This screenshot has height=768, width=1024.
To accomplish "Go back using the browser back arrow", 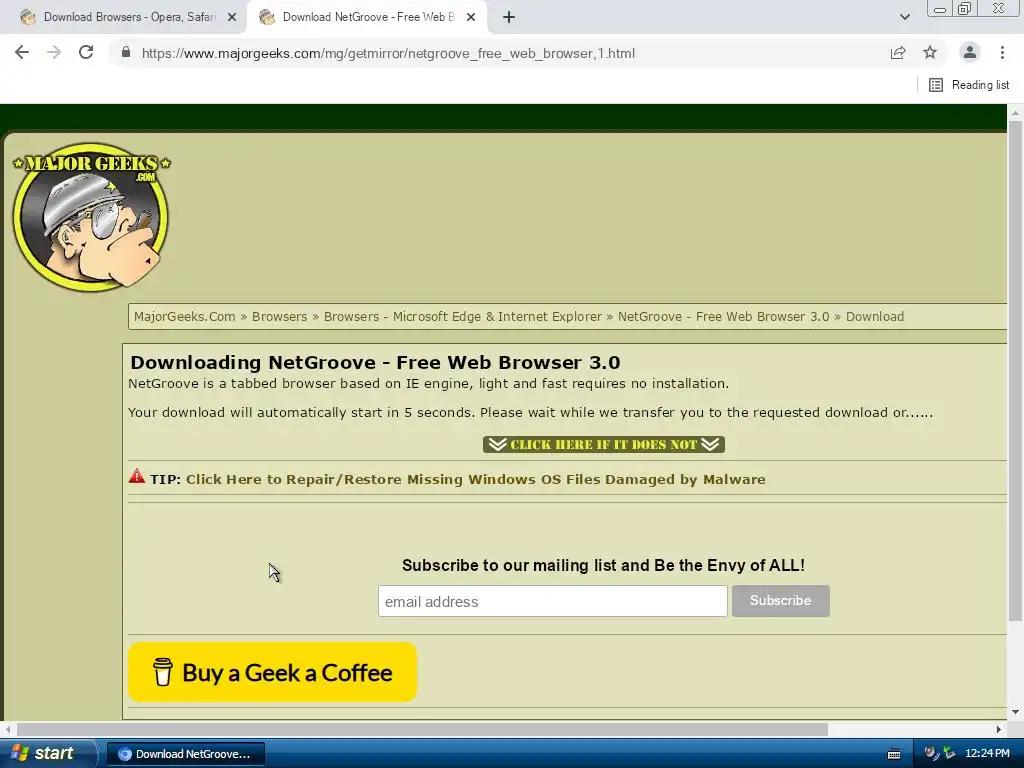I will (22, 52).
